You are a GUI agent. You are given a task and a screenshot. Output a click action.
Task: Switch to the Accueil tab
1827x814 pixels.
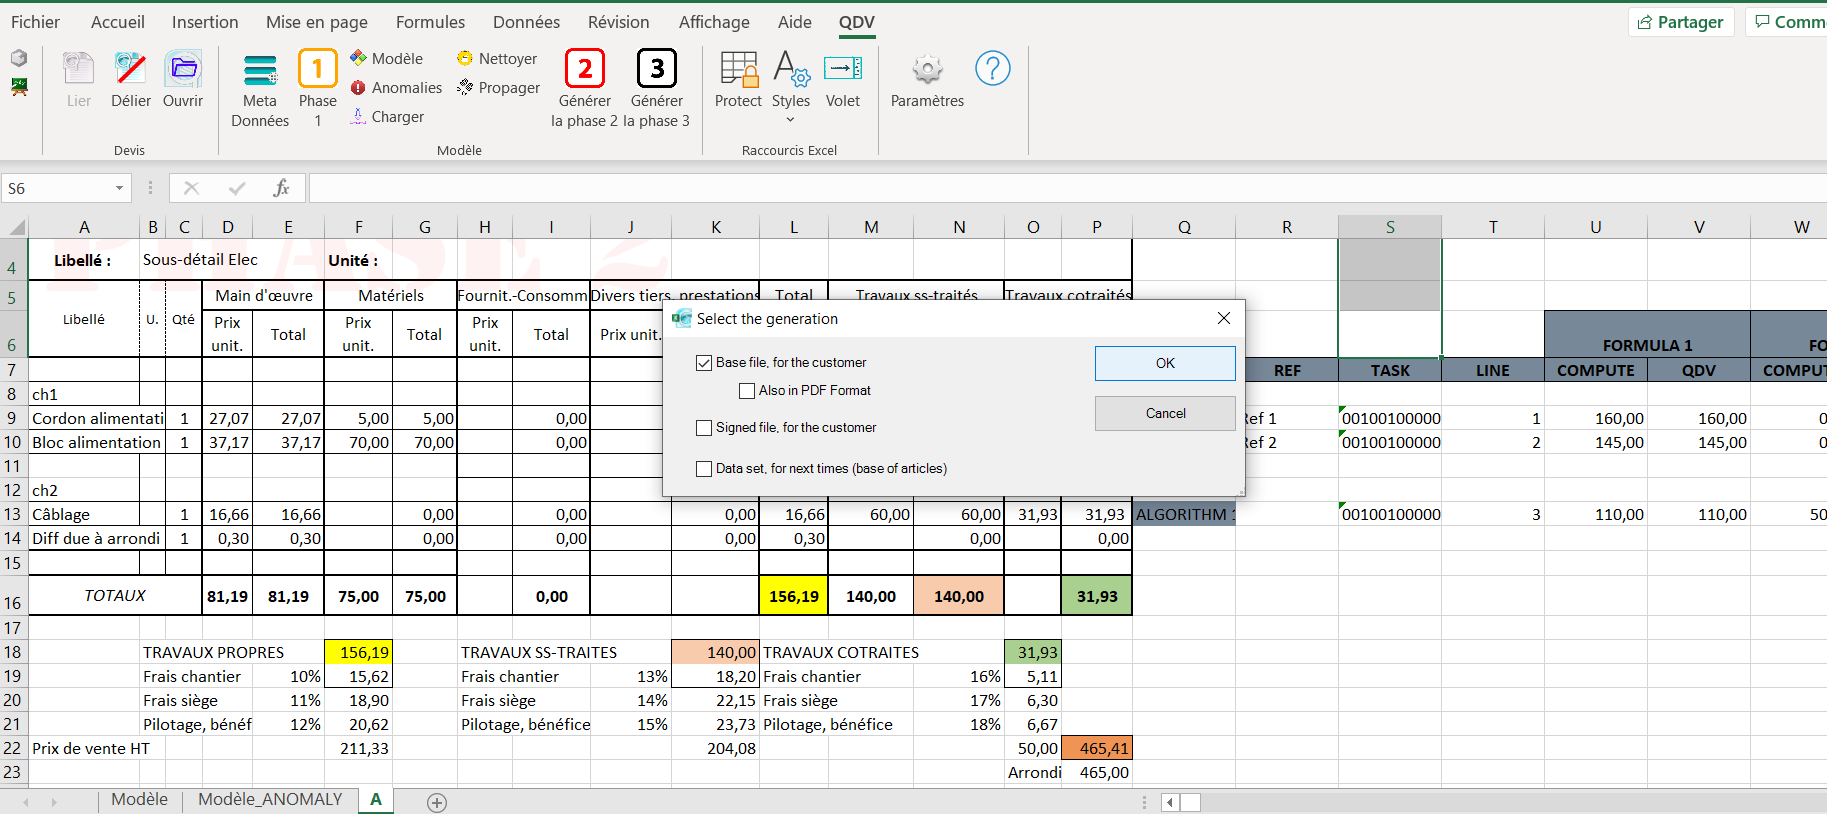118,22
